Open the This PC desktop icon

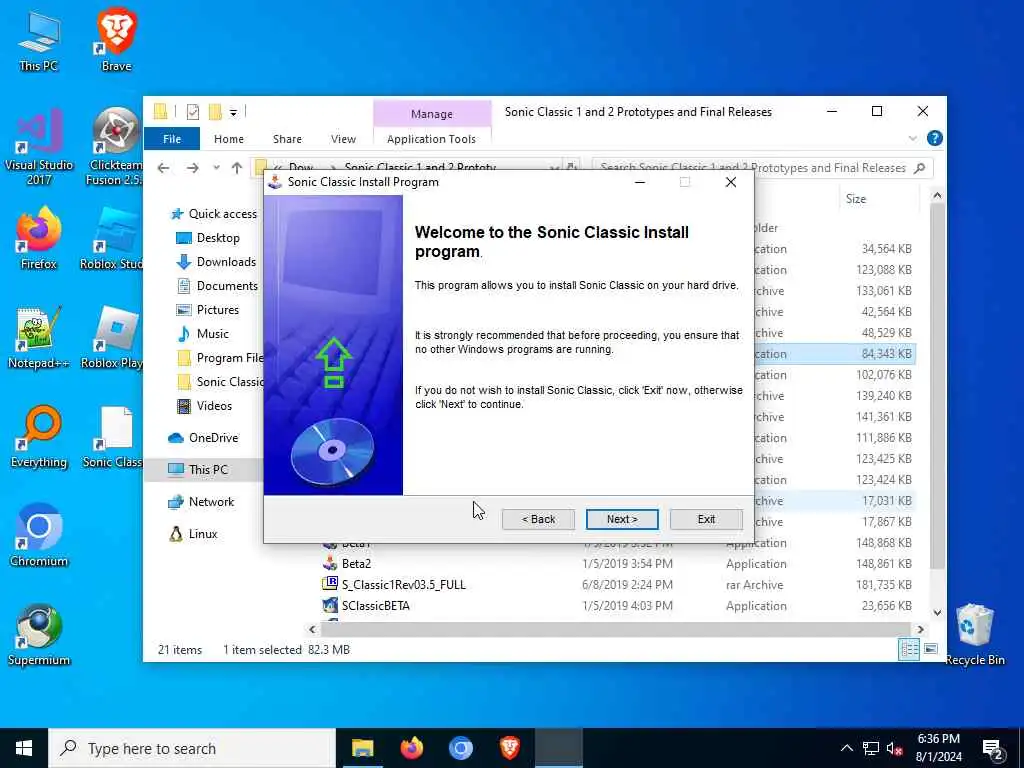tap(39, 40)
